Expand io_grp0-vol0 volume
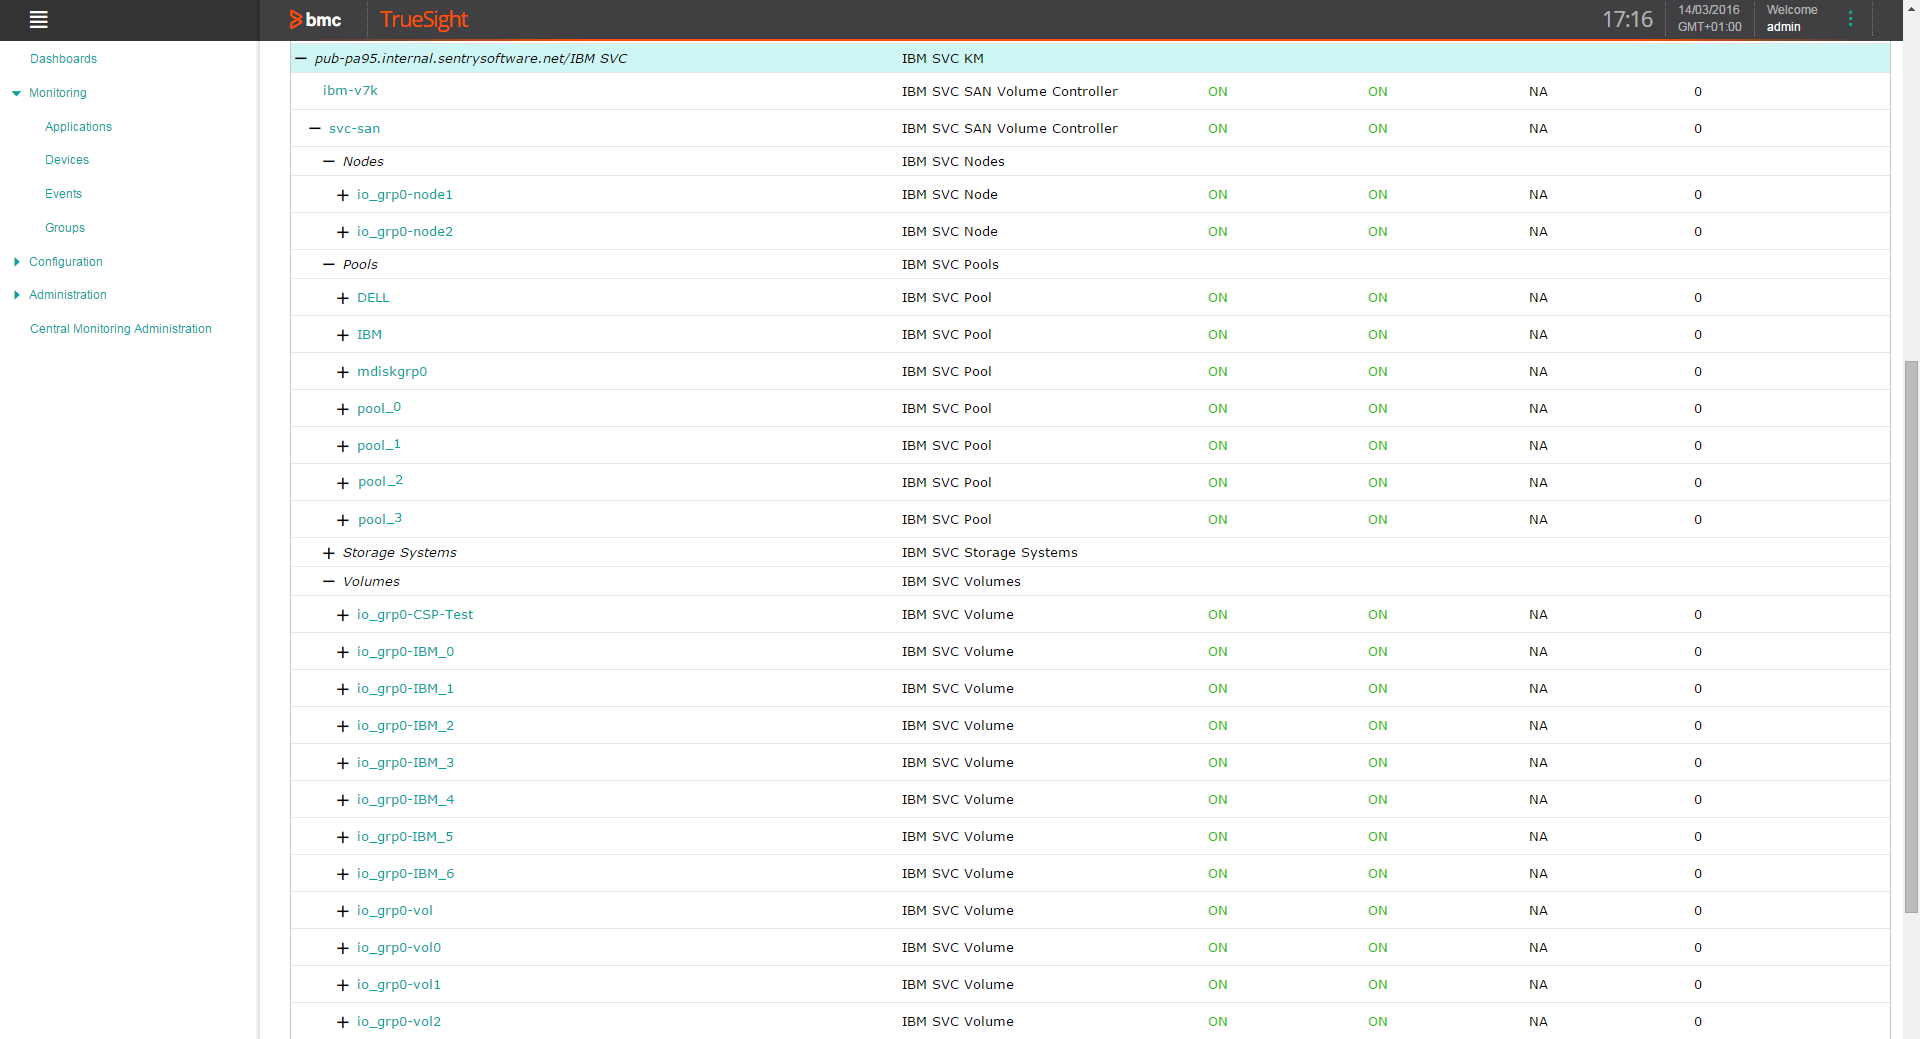Image resolution: width=1920 pixels, height=1039 pixels. (x=343, y=948)
